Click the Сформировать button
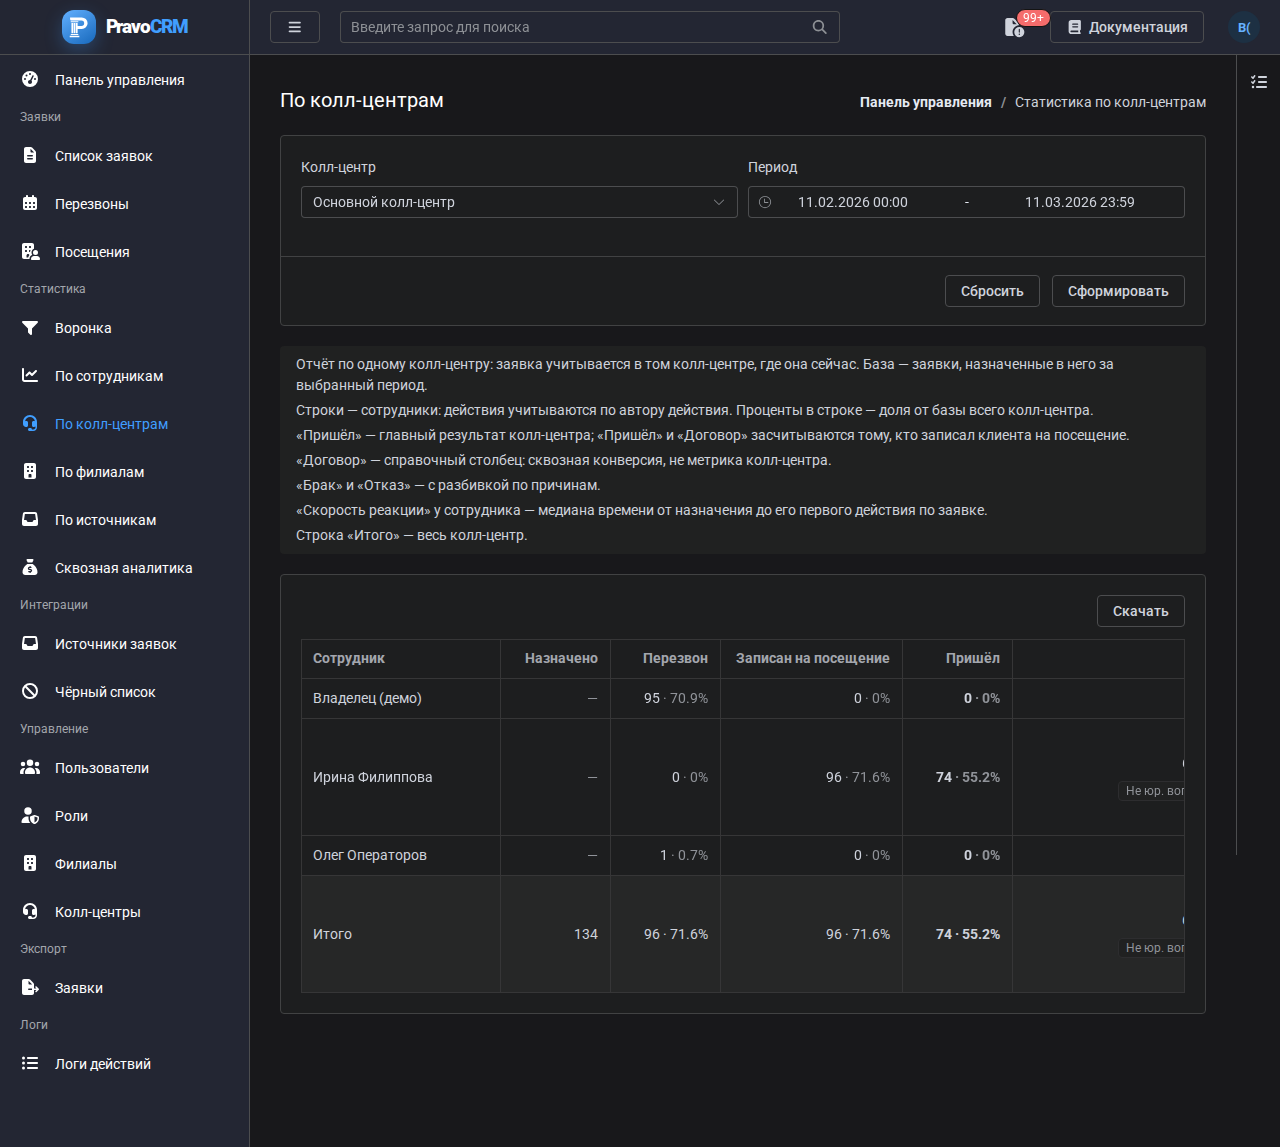The height and width of the screenshot is (1147, 1280). pos(1118,291)
